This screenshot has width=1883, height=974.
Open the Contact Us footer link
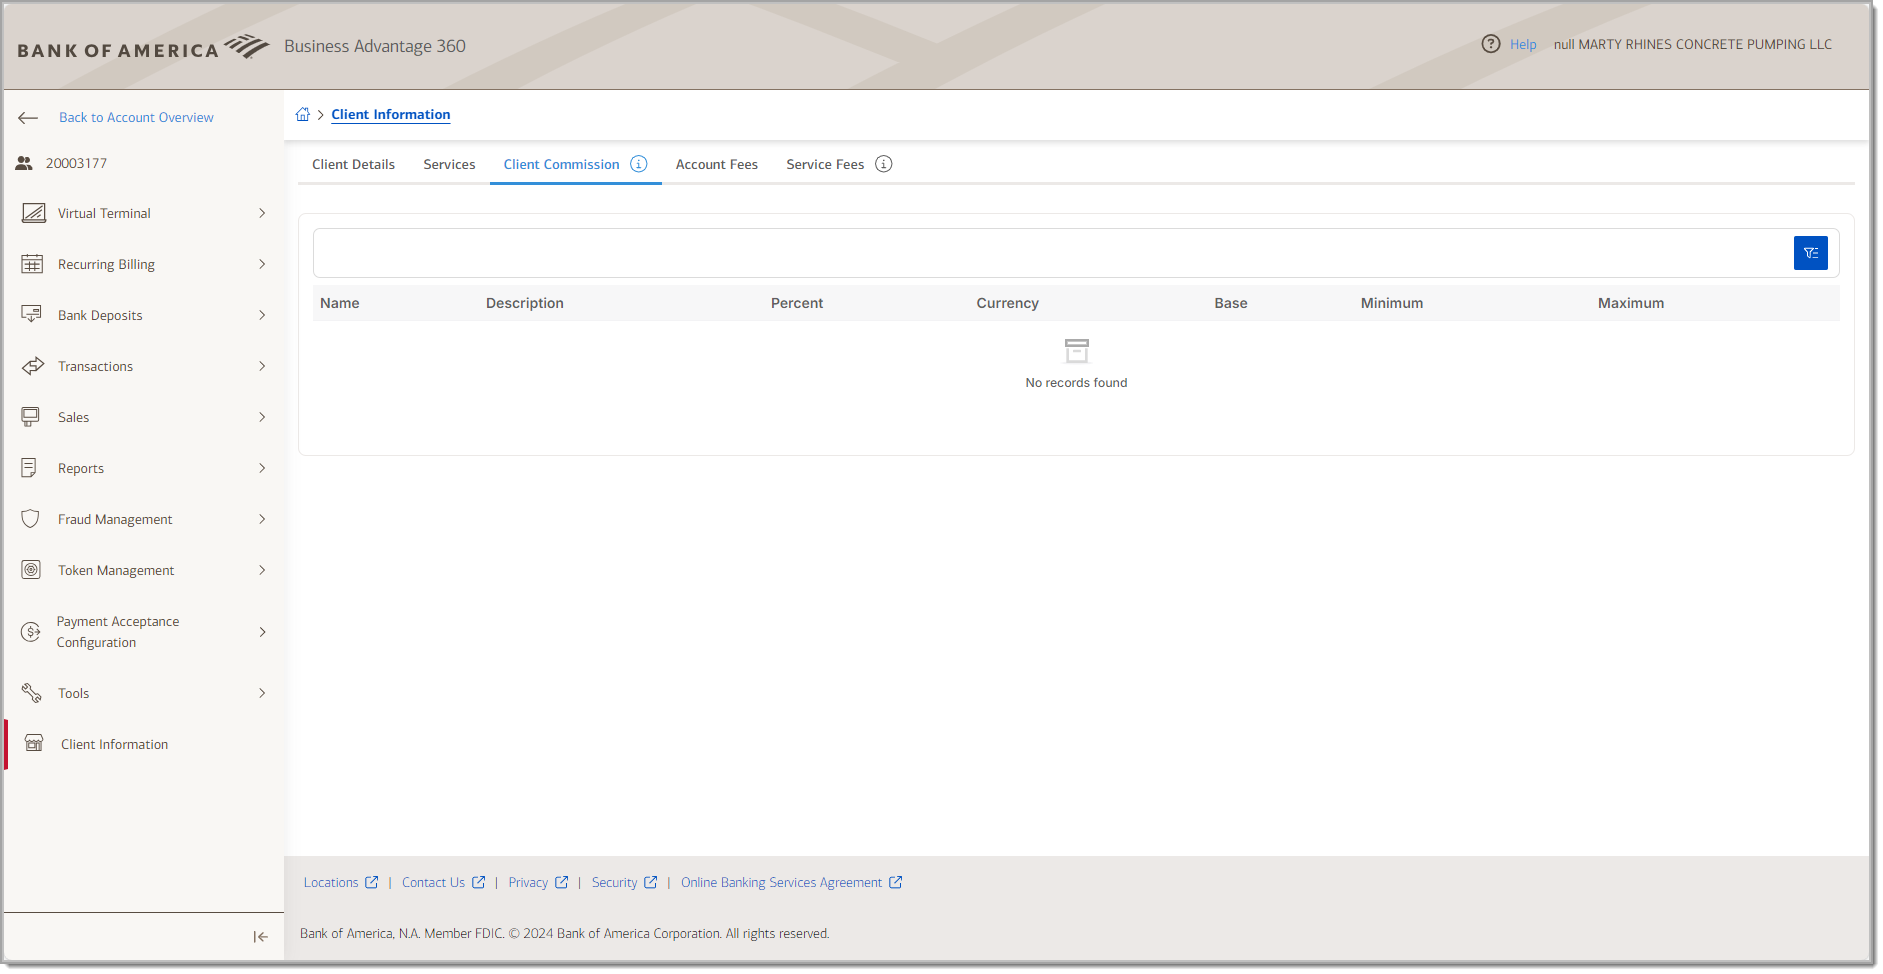click(433, 882)
